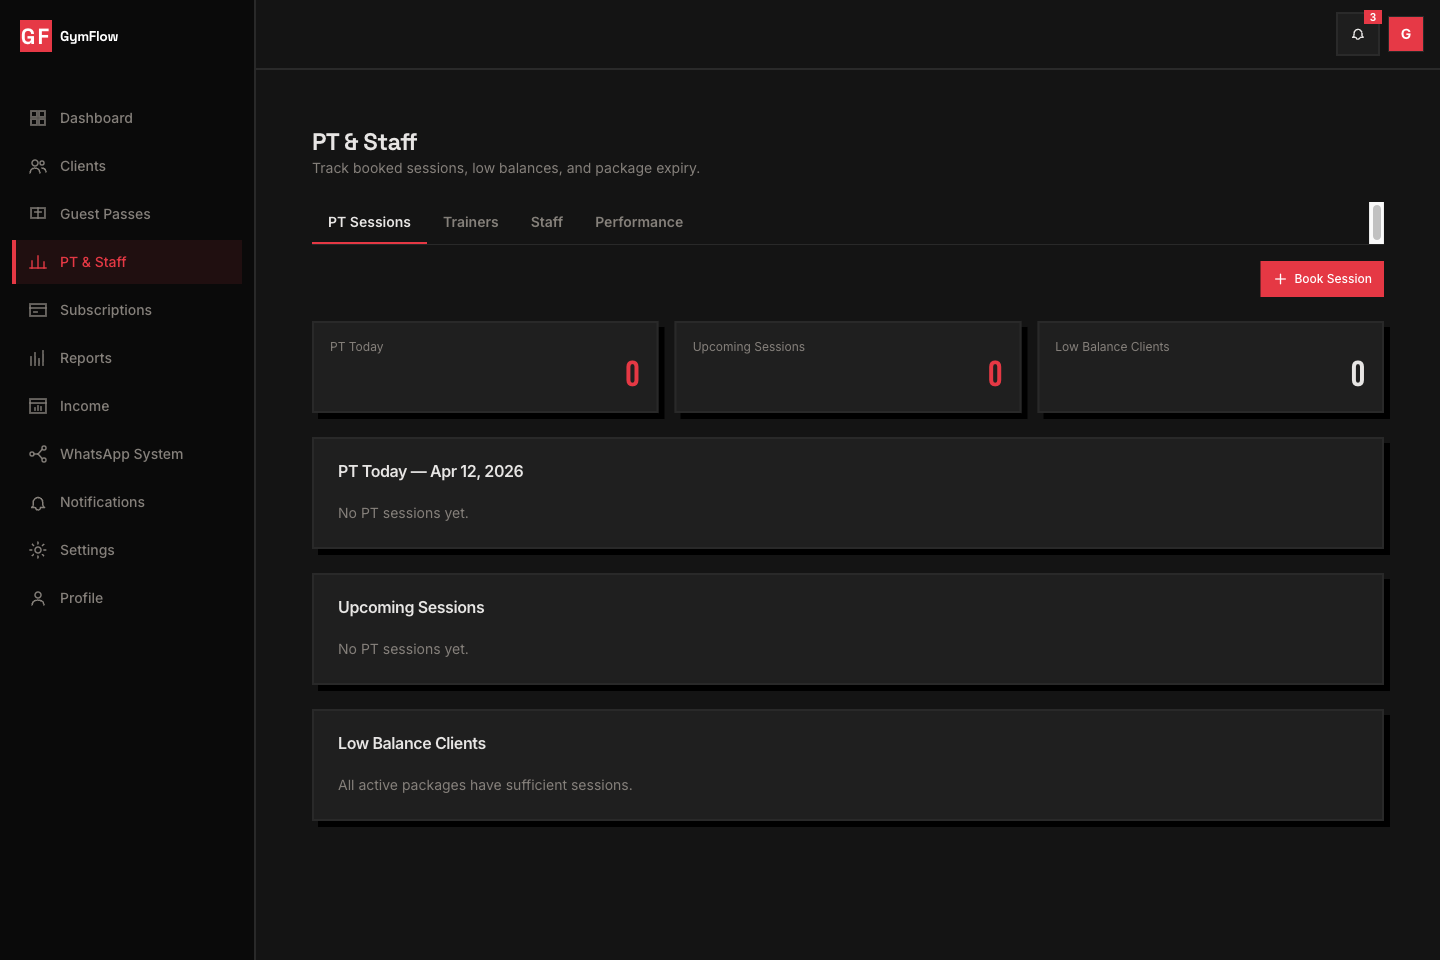Click the tab bar scrollbar handle
This screenshot has height=960, width=1440.
(x=1376, y=222)
